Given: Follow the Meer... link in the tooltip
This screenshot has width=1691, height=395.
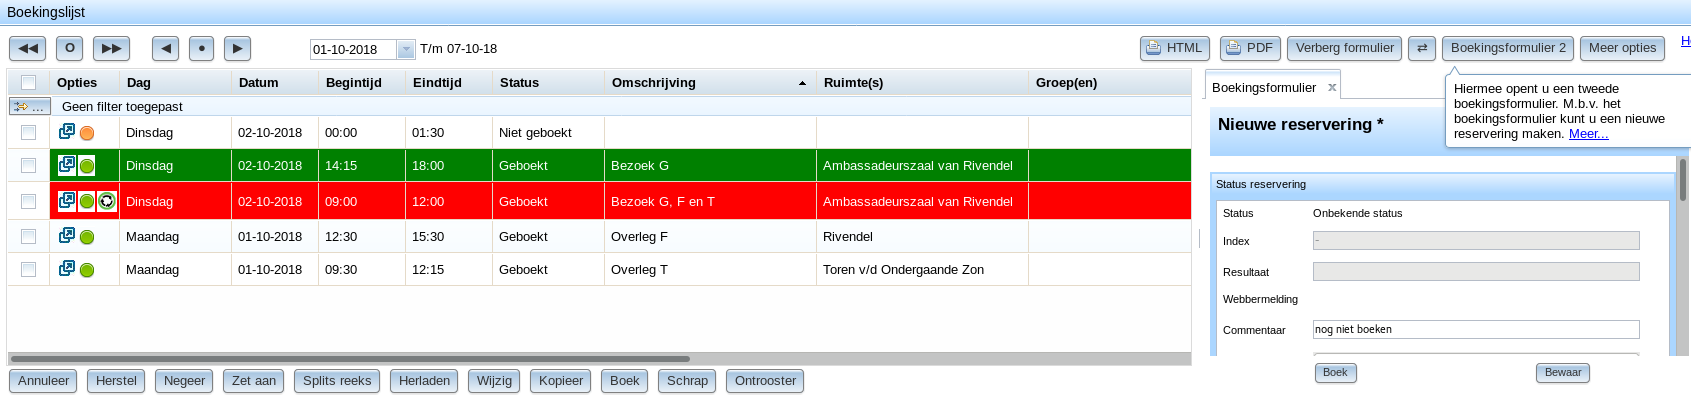Looking at the screenshot, I should click(x=1588, y=134).
